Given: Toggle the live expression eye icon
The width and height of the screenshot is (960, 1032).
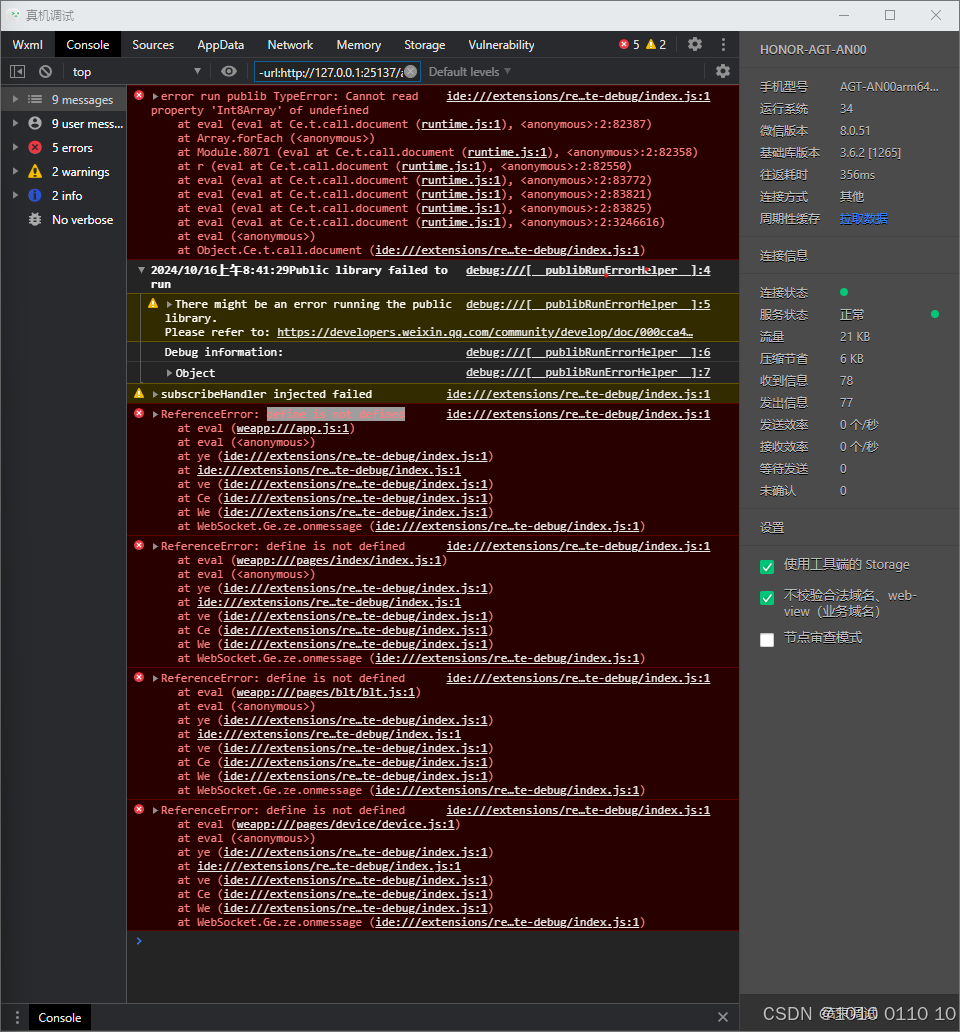Looking at the screenshot, I should coord(228,71).
